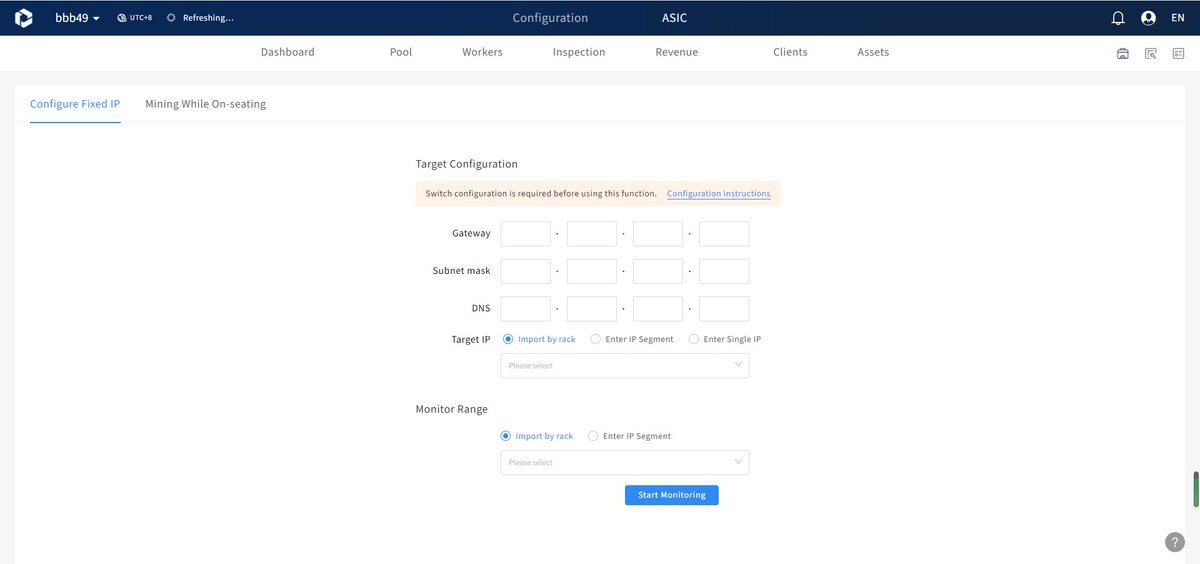Click the third Gateway octet field

point(658,234)
